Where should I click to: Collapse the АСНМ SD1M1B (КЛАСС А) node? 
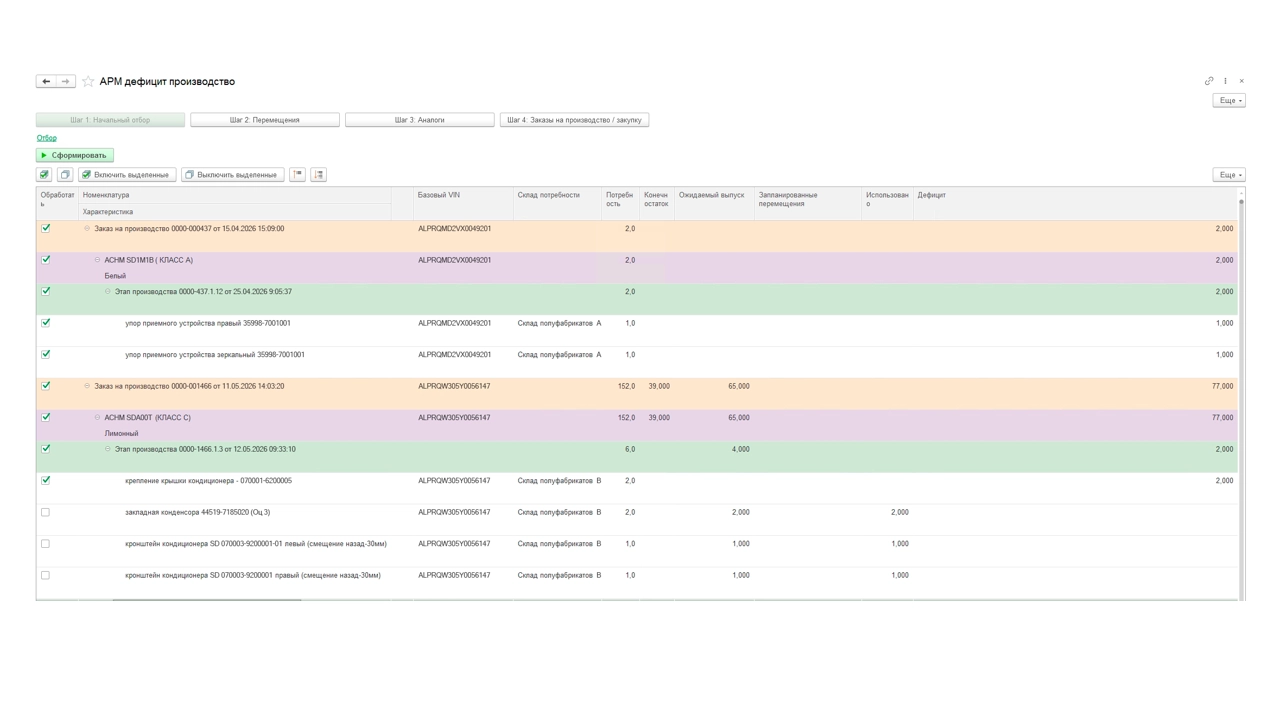point(97,260)
